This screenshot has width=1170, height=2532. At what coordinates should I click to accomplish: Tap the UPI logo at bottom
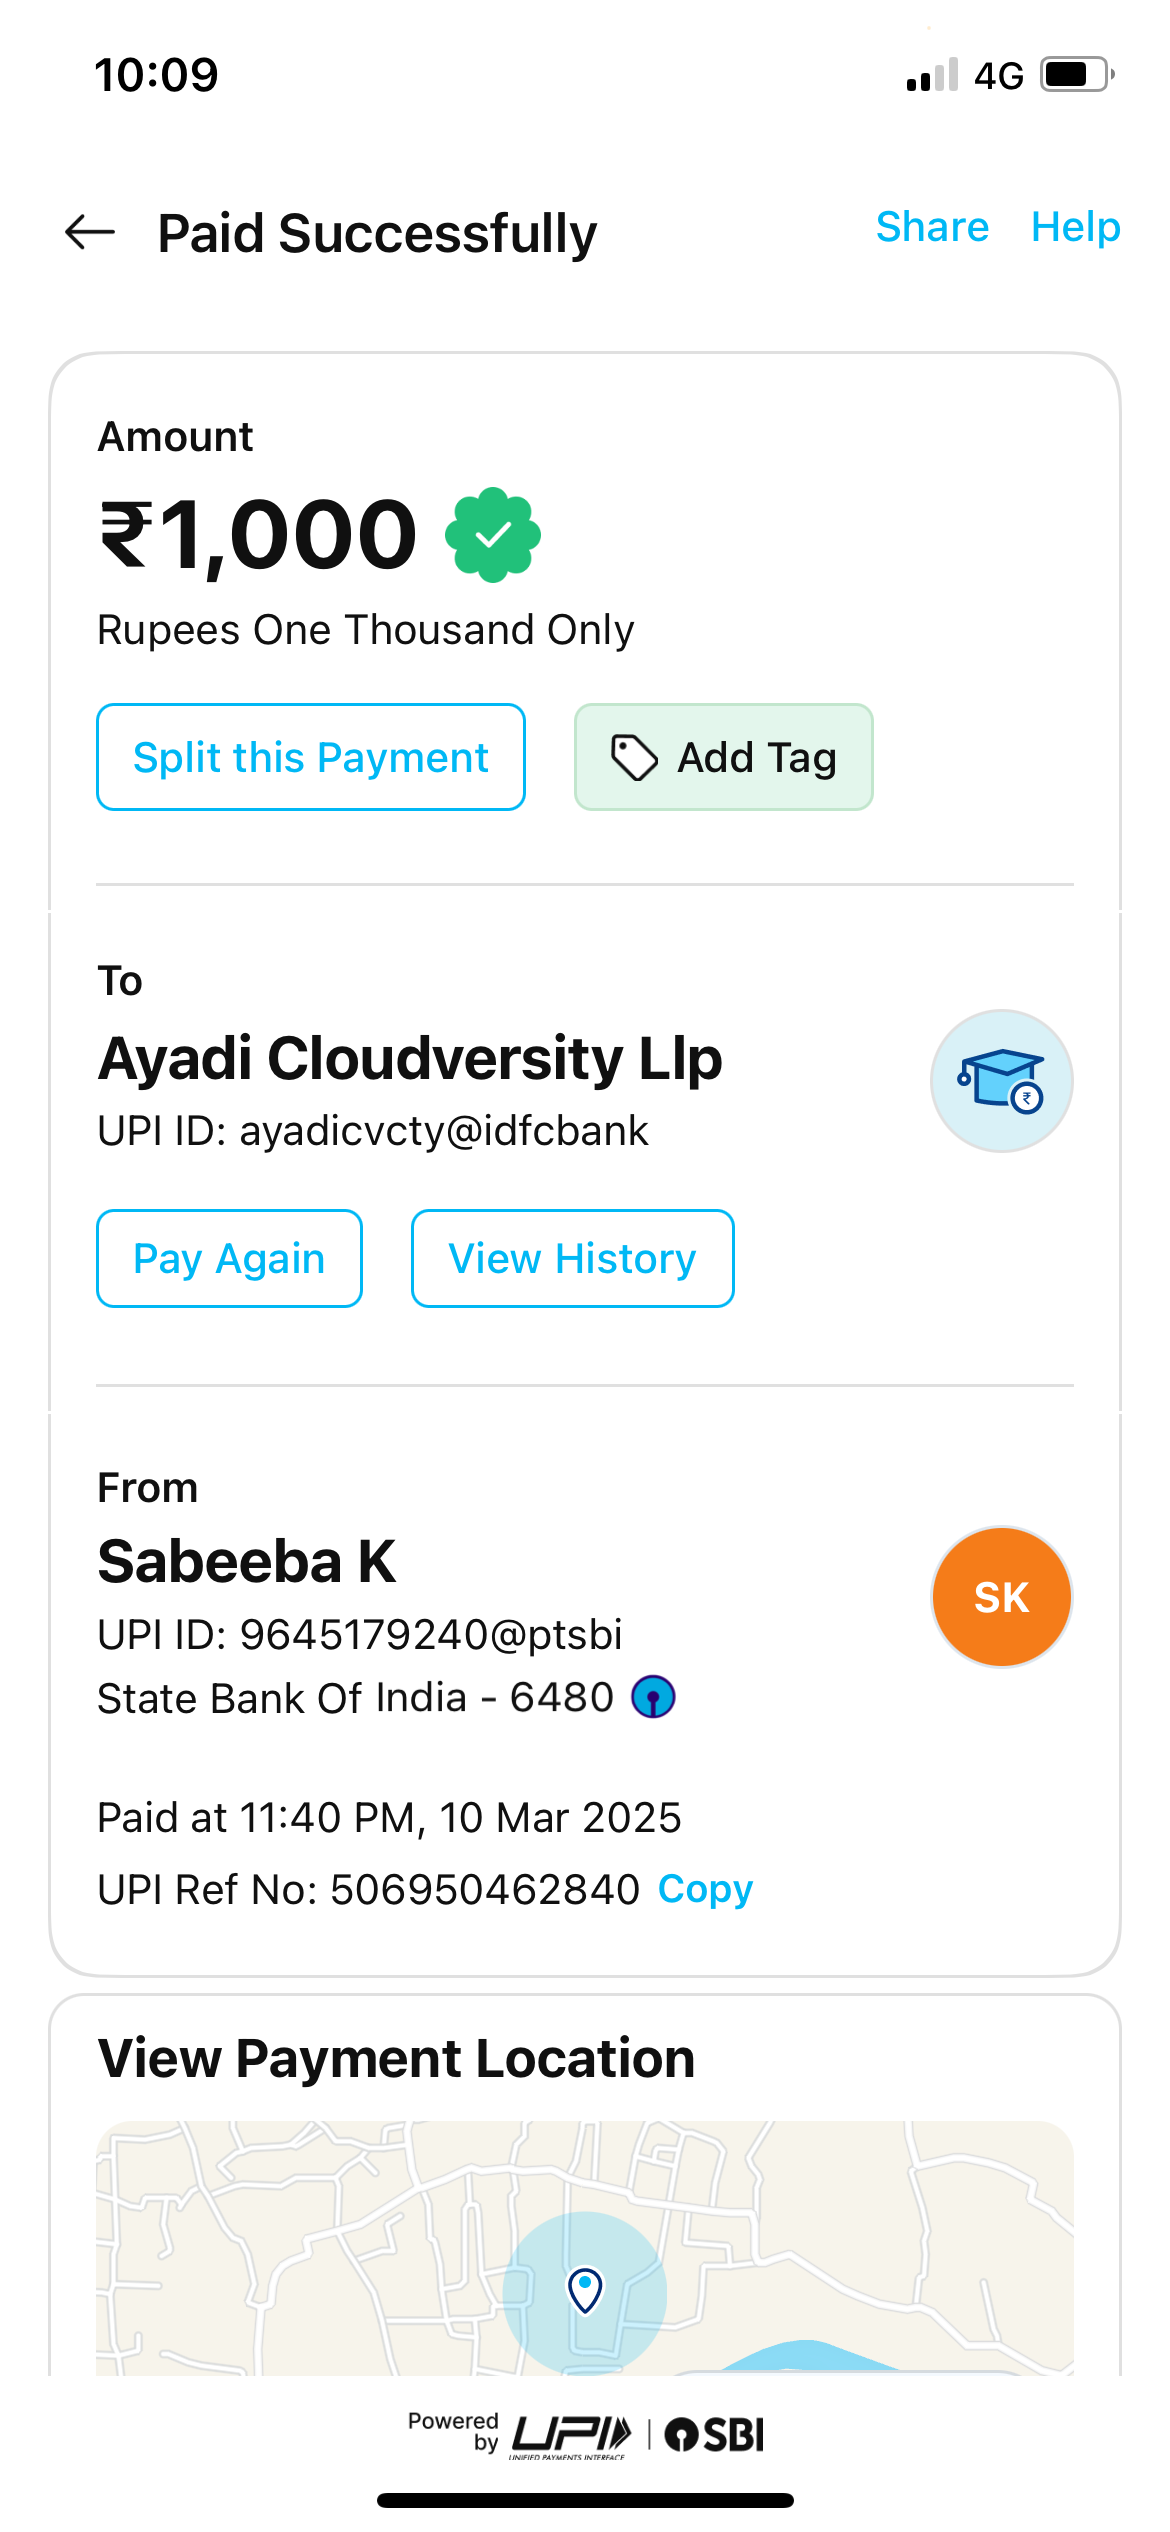[571, 2434]
